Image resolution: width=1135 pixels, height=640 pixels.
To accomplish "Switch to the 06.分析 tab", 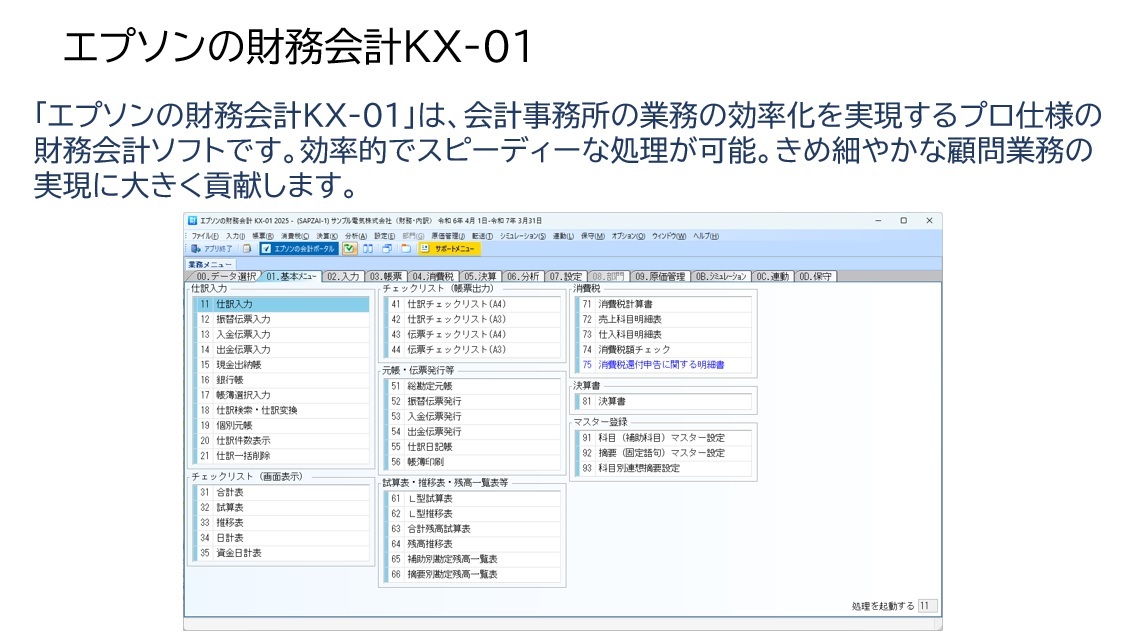I will coord(523,277).
